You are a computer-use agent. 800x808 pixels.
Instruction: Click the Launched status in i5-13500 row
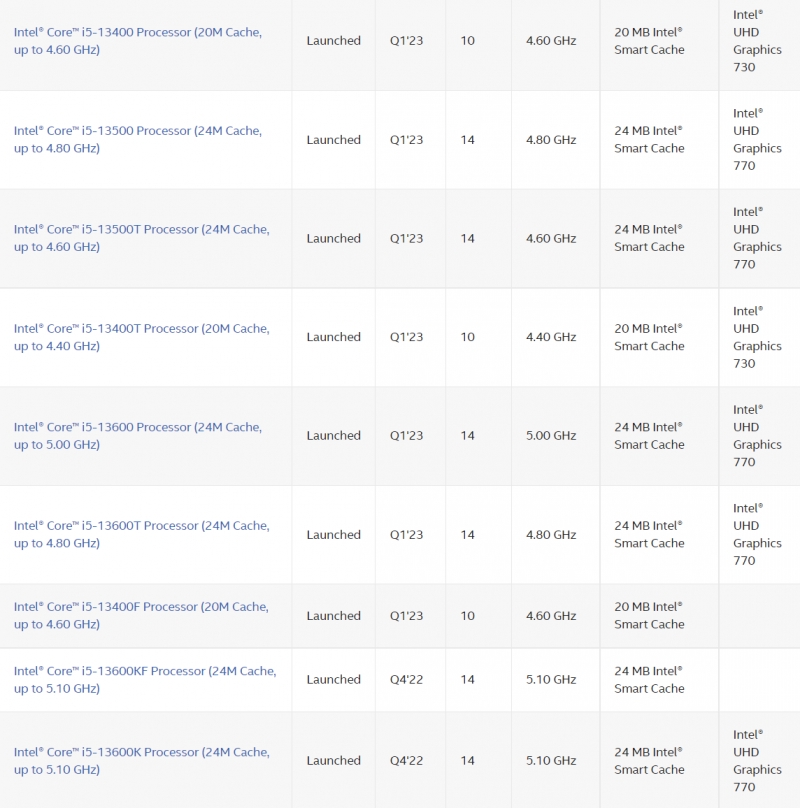[334, 140]
